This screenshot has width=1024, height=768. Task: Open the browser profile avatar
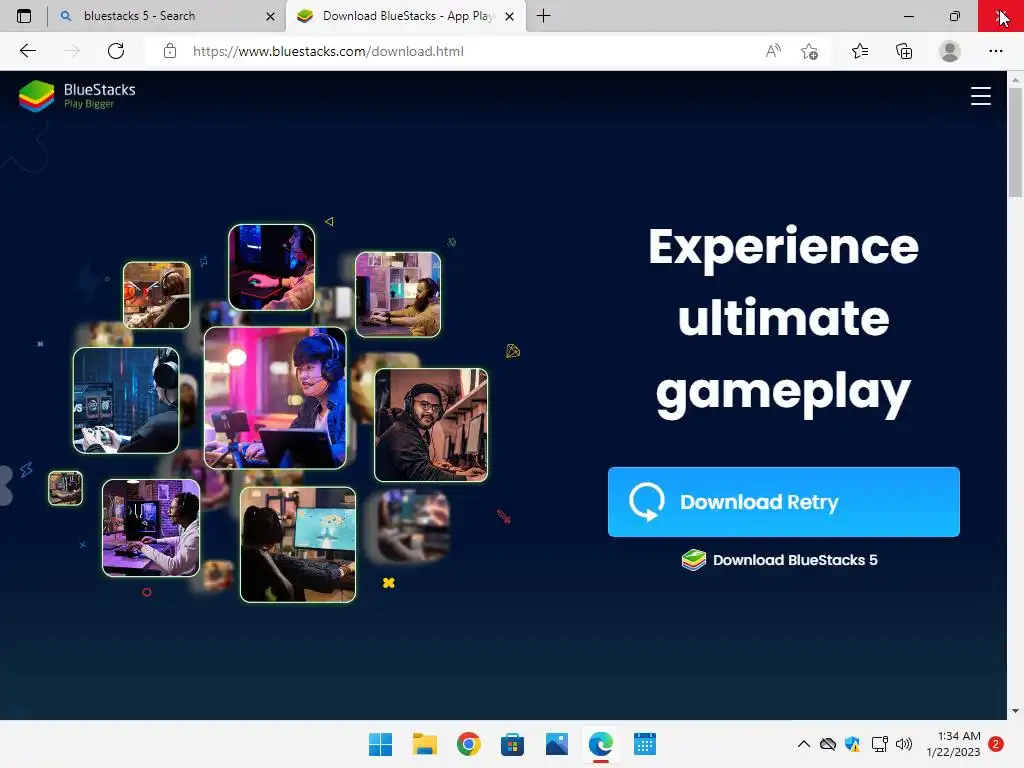coord(950,51)
